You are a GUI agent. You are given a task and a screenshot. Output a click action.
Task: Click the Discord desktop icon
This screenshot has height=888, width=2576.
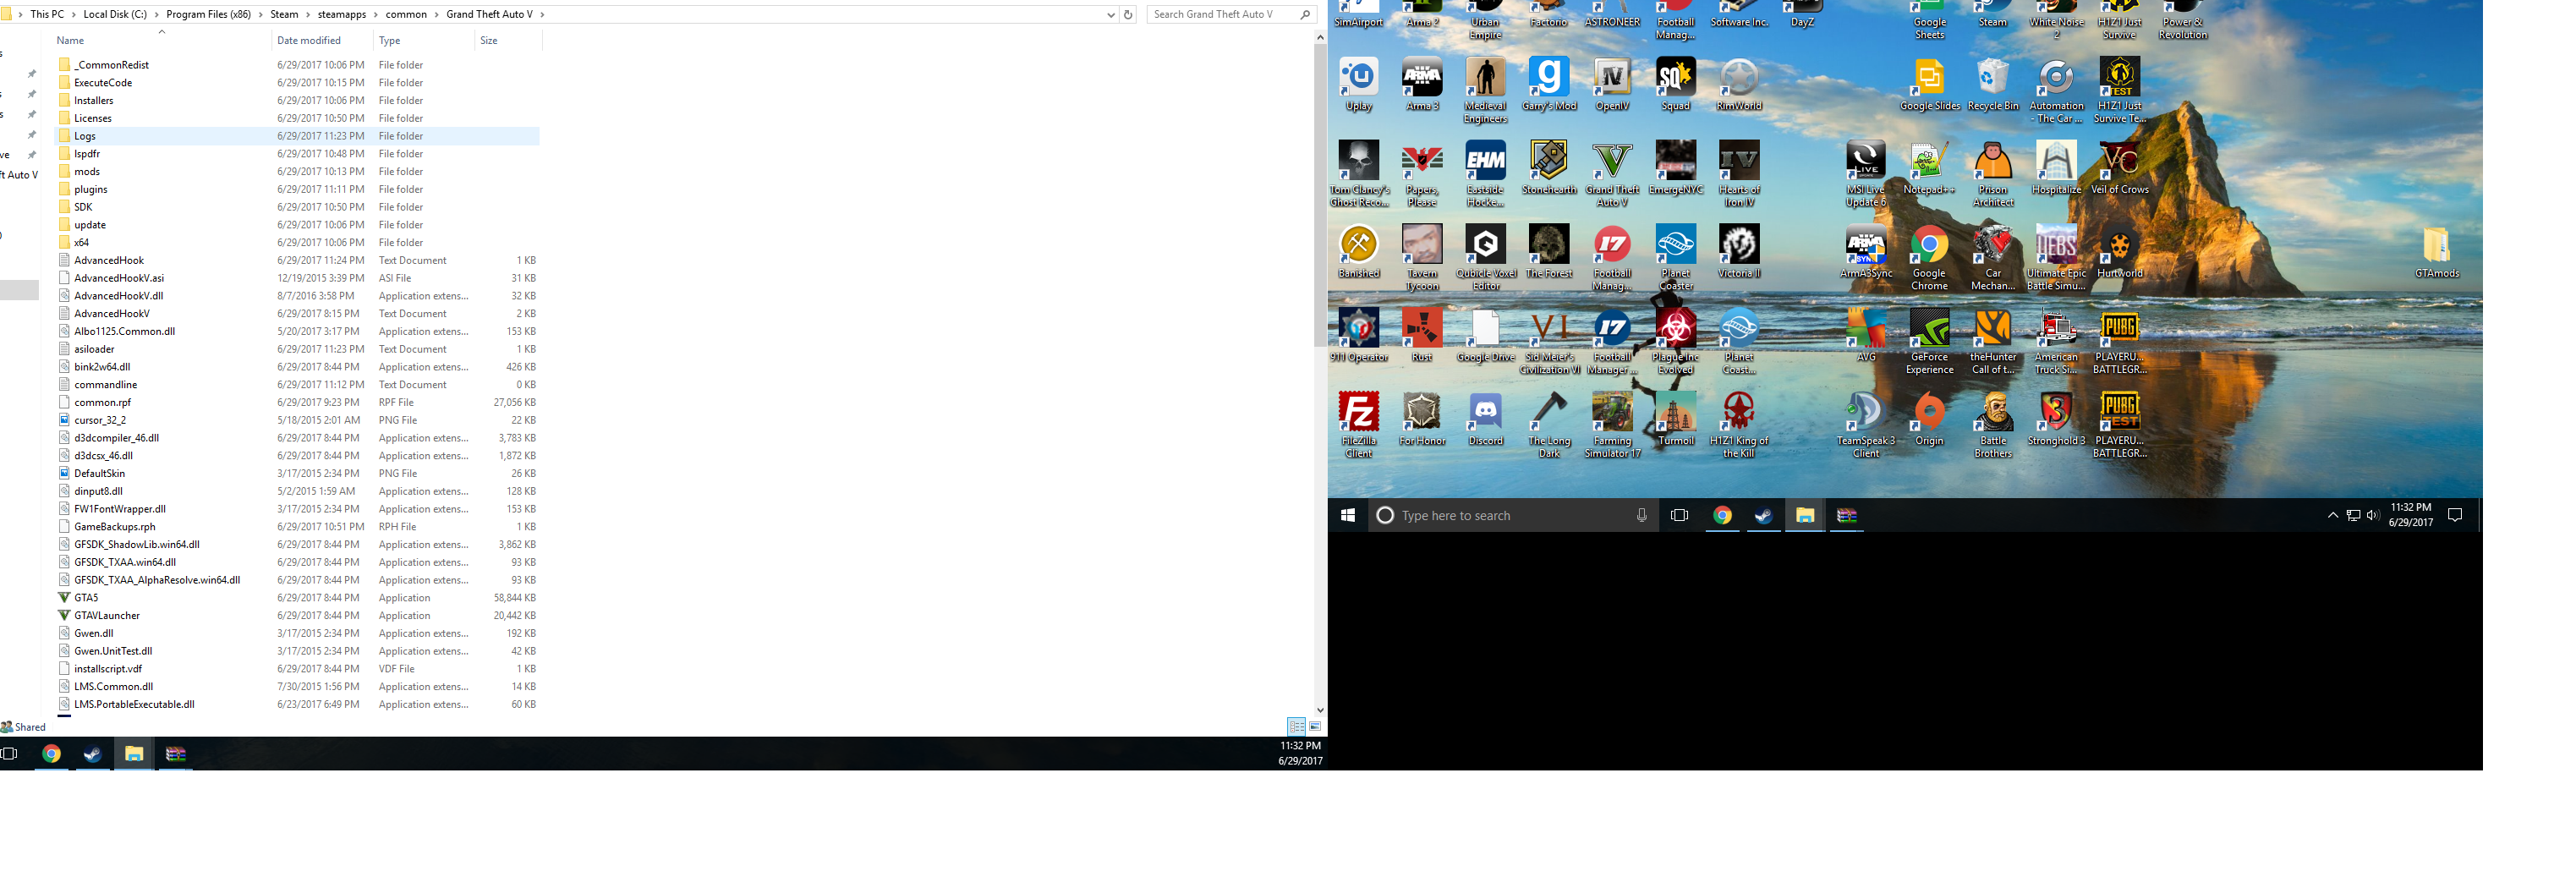[x=1486, y=420]
